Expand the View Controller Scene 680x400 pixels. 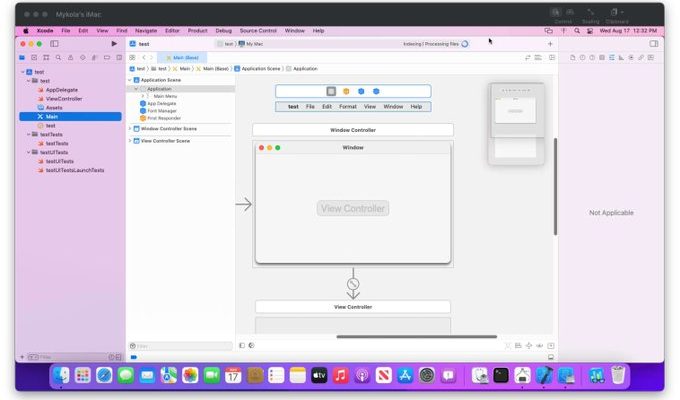coord(130,141)
